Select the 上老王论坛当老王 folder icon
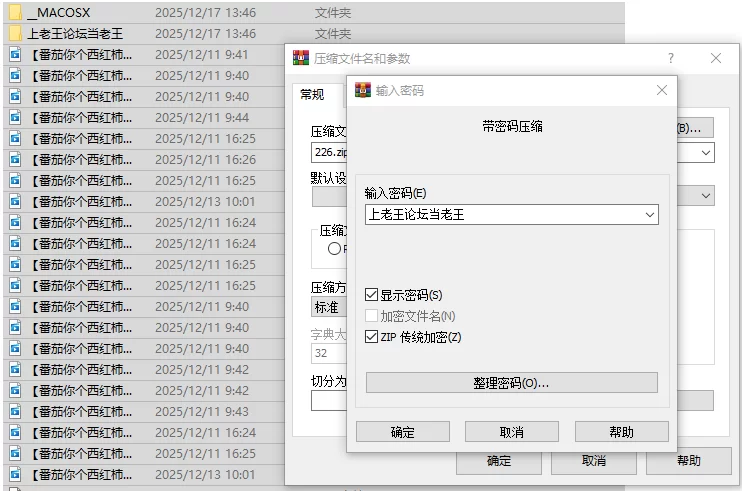 pos(15,33)
